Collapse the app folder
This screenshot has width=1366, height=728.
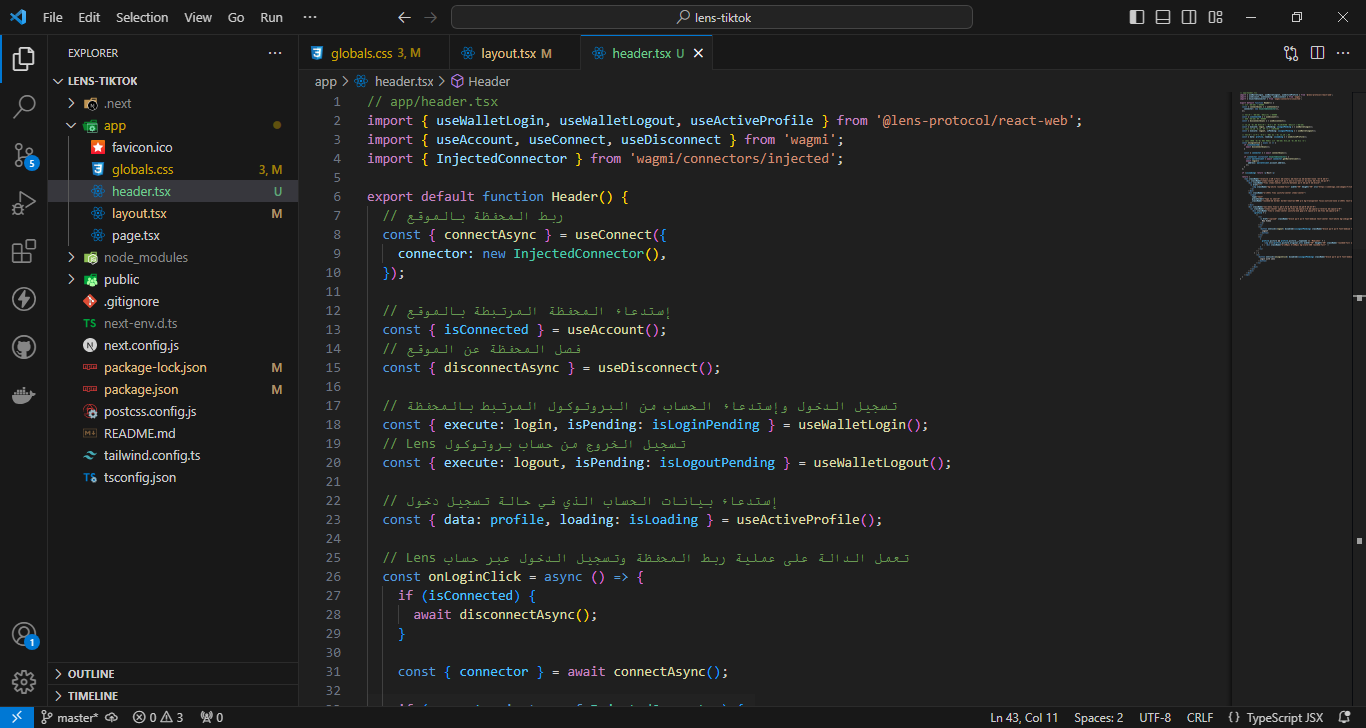[x=114, y=126]
